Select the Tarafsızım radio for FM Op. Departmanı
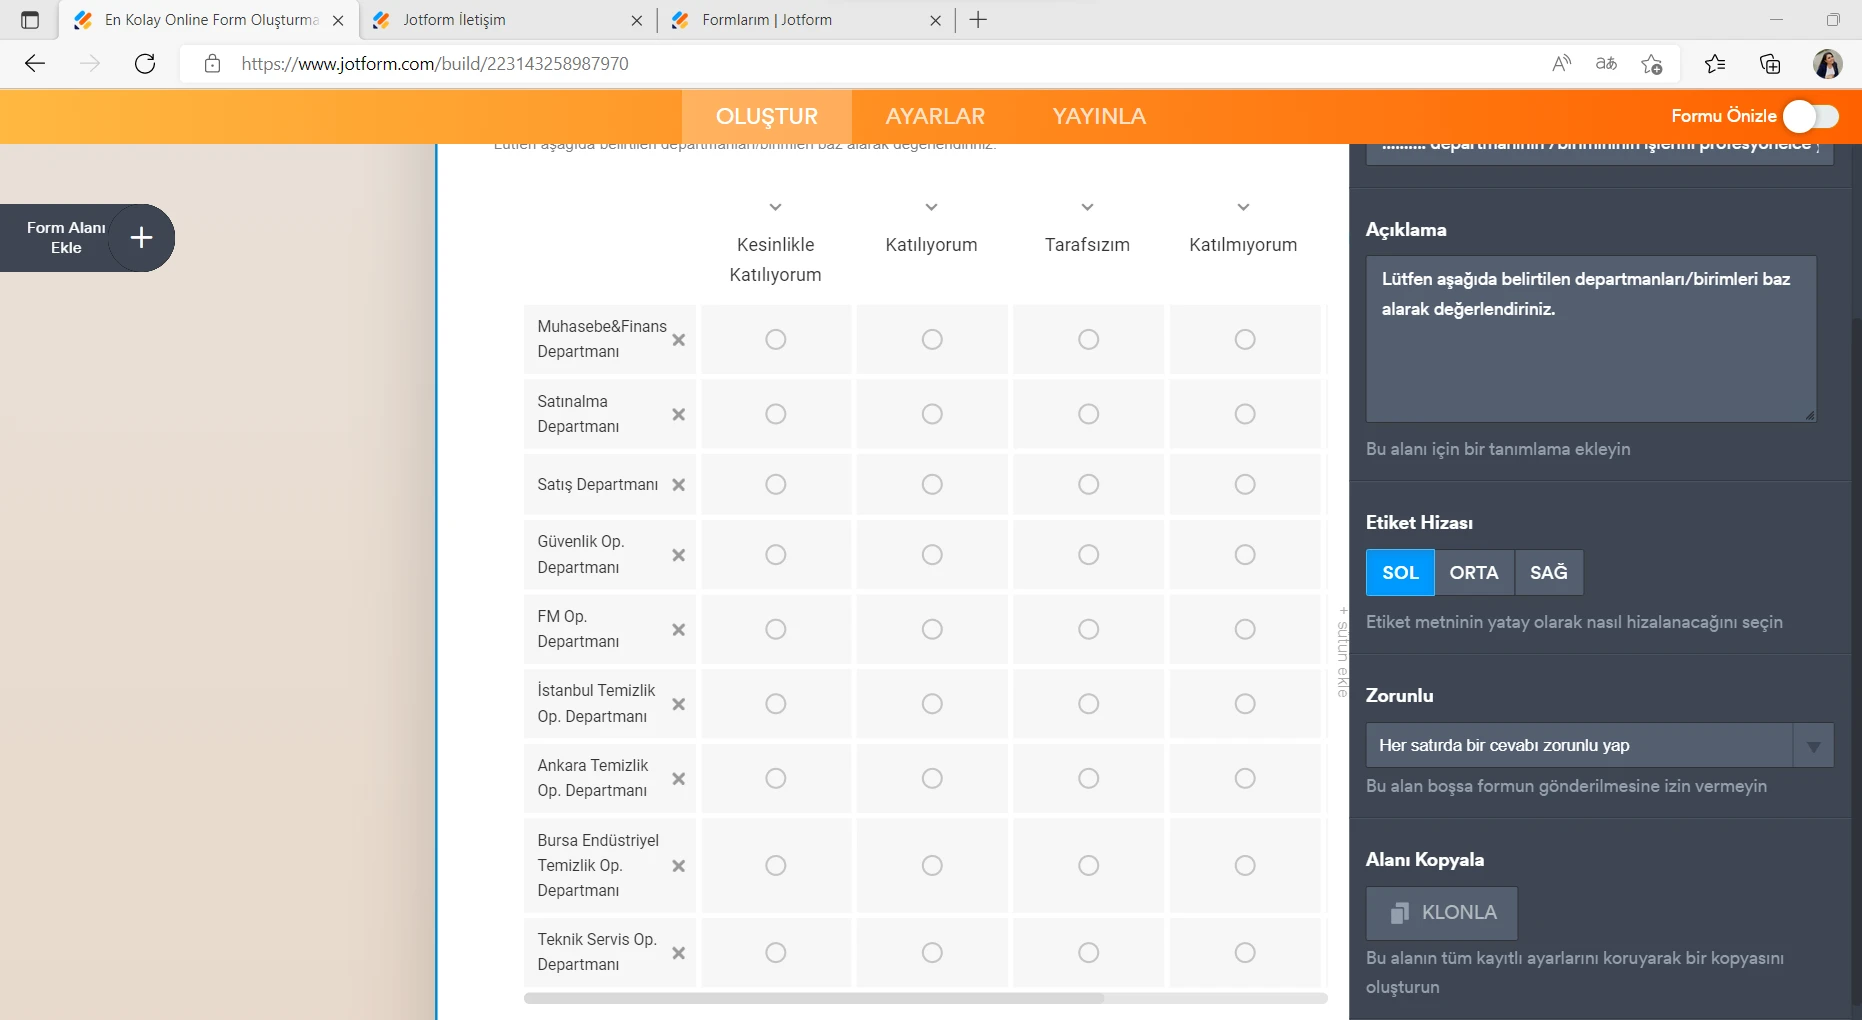Image resolution: width=1862 pixels, height=1020 pixels. click(x=1088, y=630)
